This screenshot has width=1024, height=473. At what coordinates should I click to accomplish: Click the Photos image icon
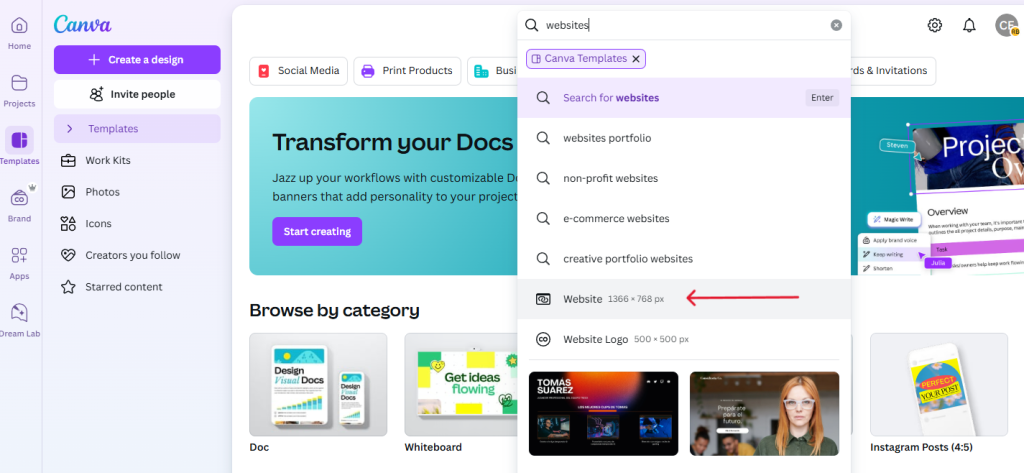[x=68, y=192]
